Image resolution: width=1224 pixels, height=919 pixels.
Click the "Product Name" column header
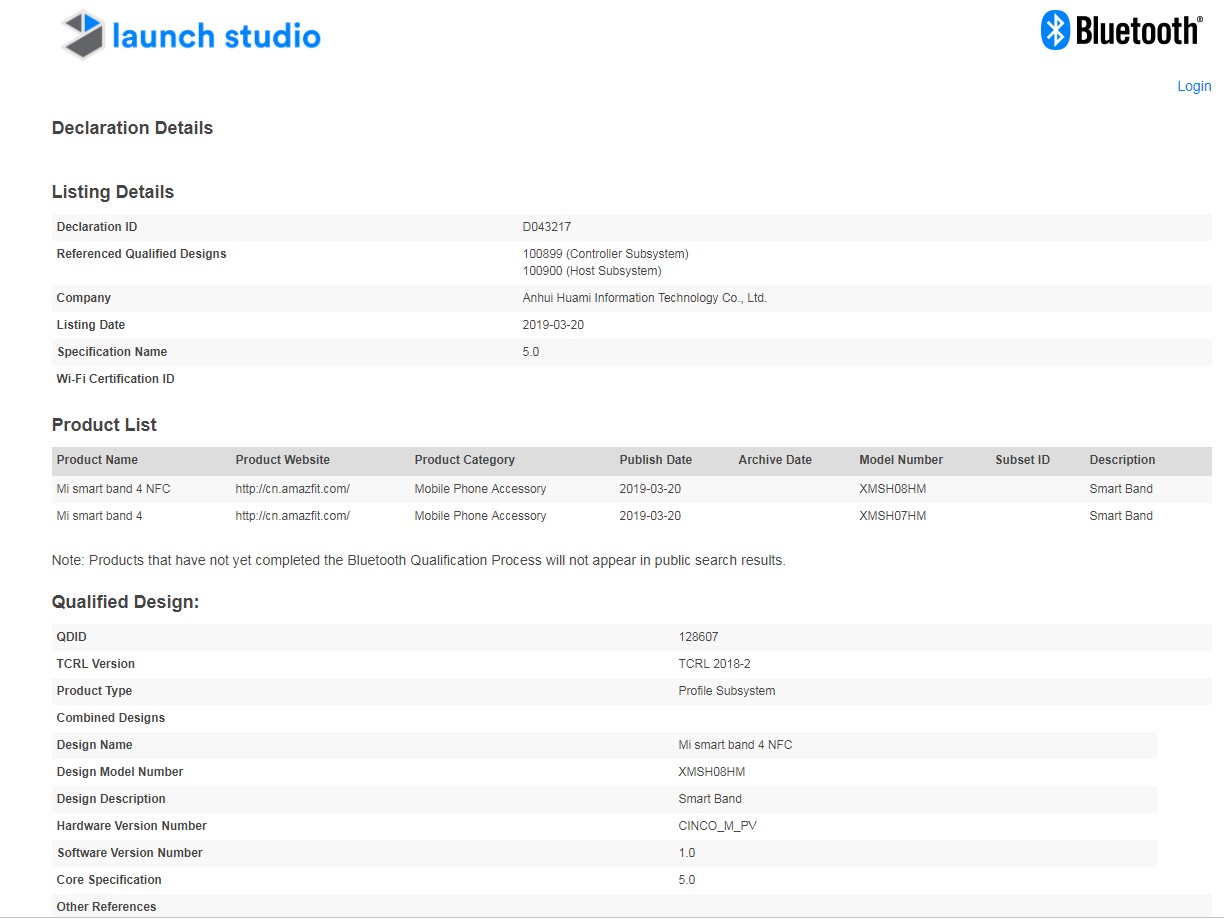[97, 460]
